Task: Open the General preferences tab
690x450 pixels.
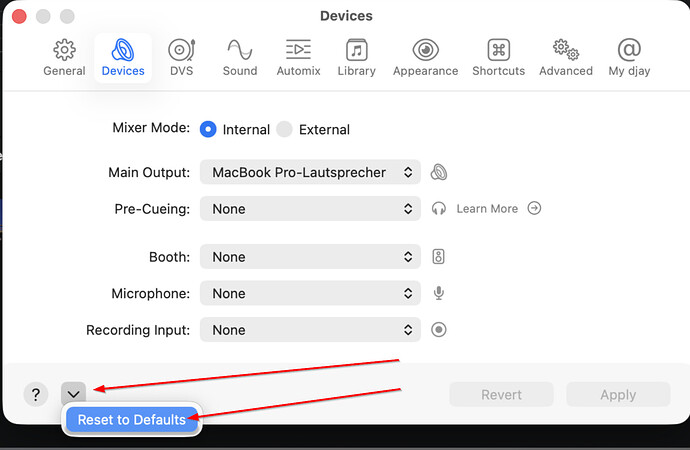Action: [x=64, y=58]
